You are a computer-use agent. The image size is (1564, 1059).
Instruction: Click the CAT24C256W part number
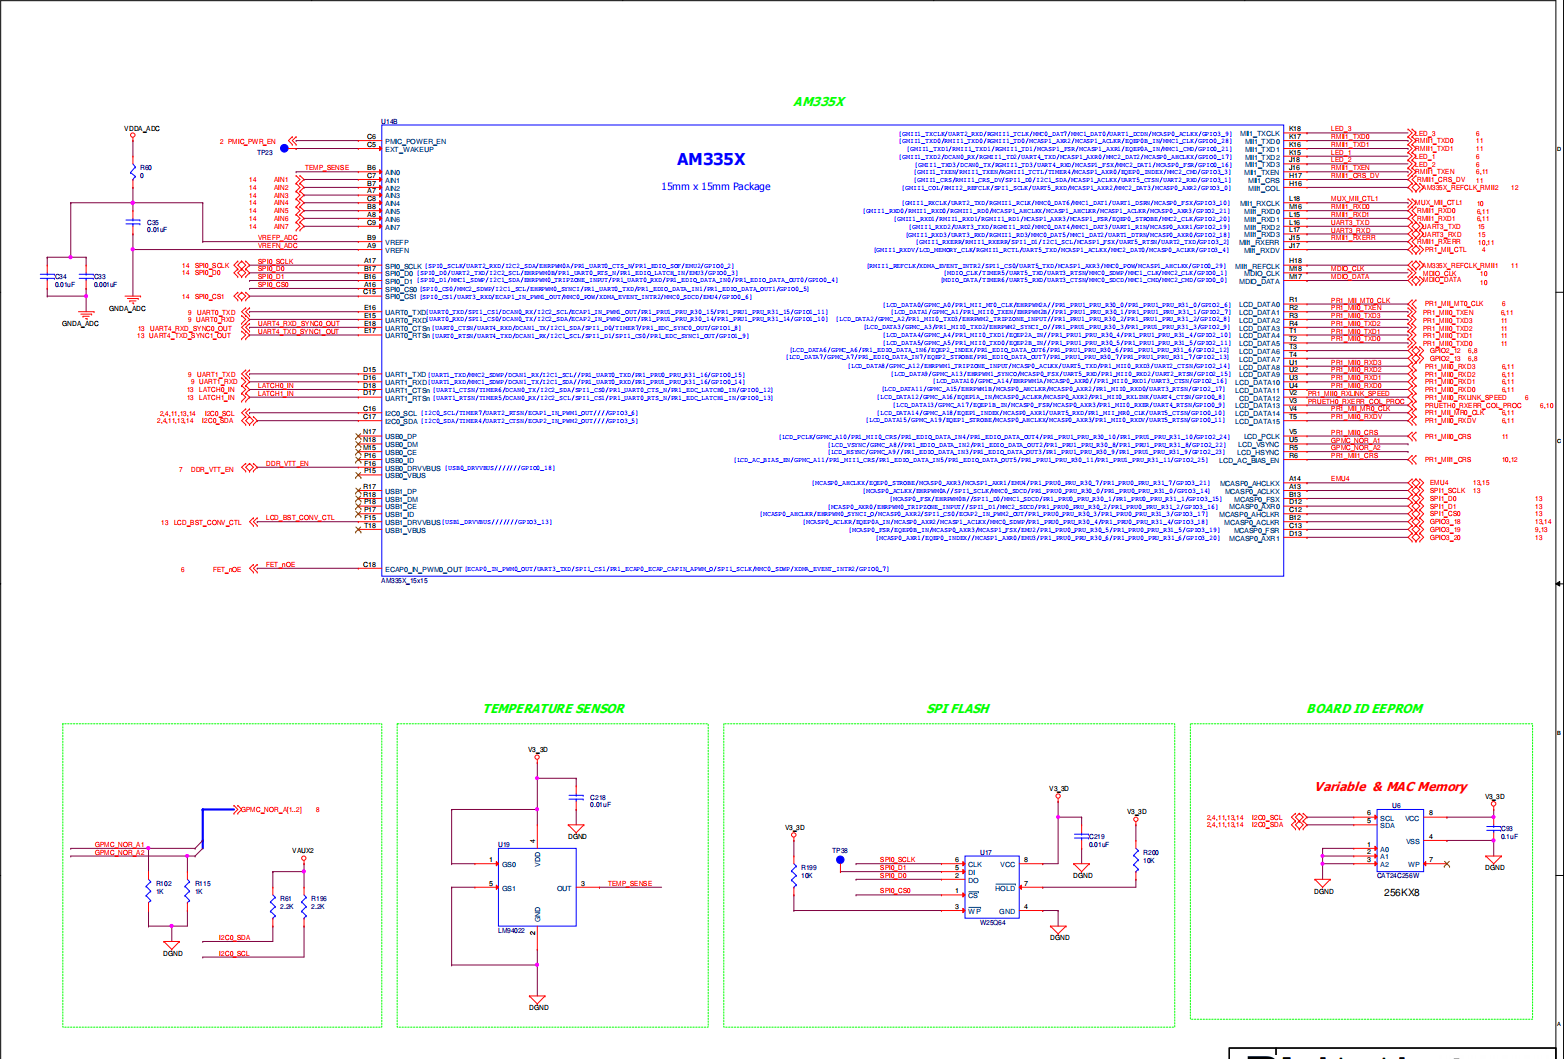[x=1398, y=876]
